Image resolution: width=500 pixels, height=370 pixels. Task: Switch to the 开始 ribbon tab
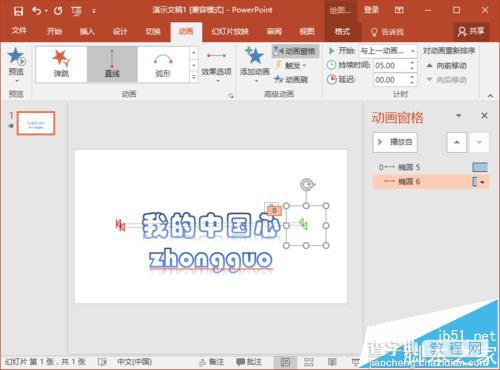click(x=54, y=32)
